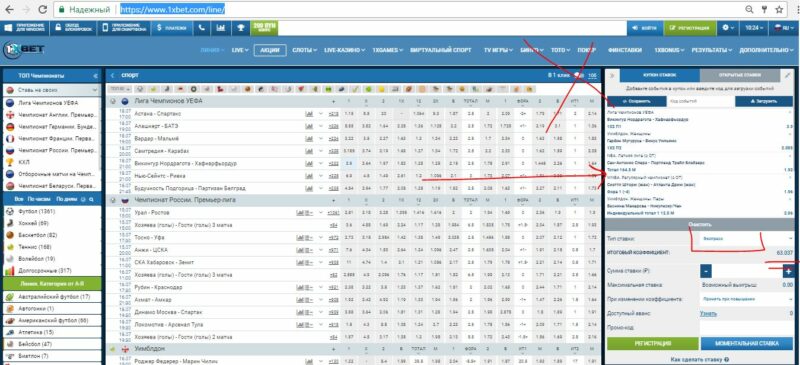
Task: Open Американский футбол (66) category
Action: click(52, 321)
